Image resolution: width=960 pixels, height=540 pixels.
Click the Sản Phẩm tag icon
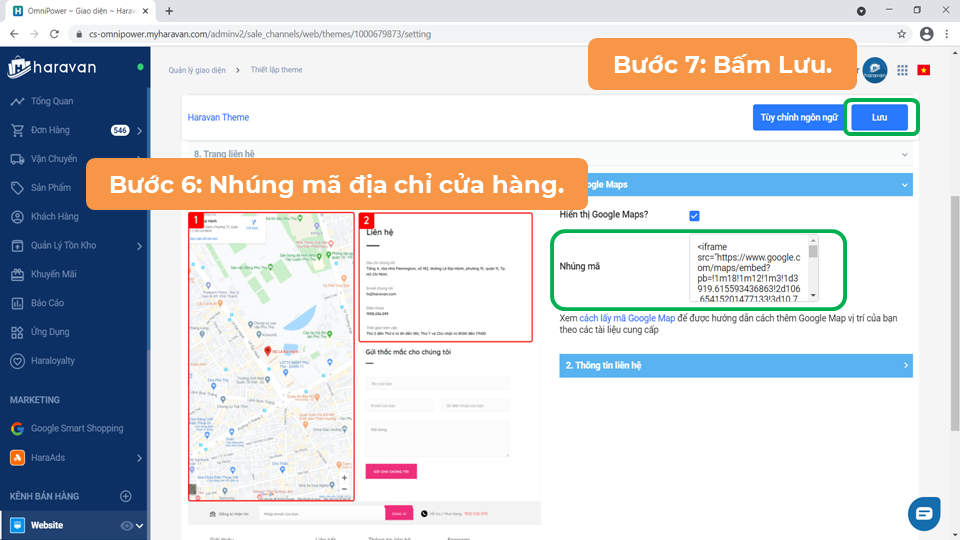pyautogui.click(x=17, y=188)
